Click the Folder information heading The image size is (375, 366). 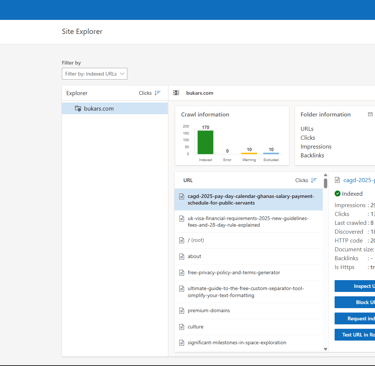tap(326, 114)
